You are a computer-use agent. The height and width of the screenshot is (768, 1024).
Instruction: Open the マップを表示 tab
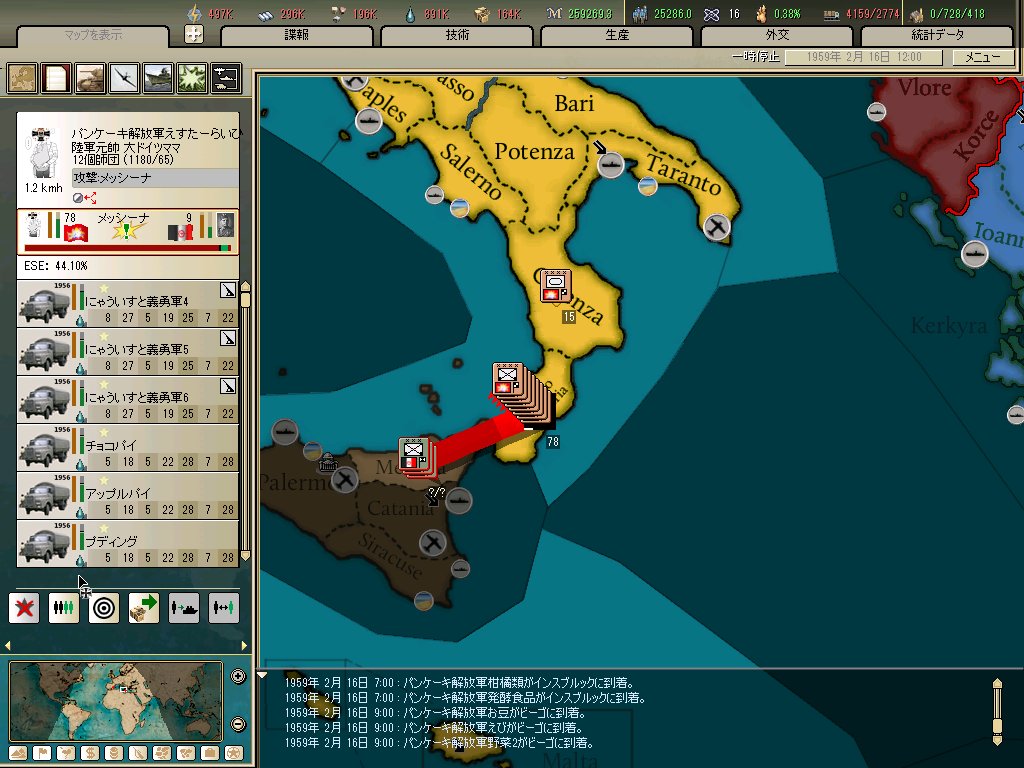(93, 35)
